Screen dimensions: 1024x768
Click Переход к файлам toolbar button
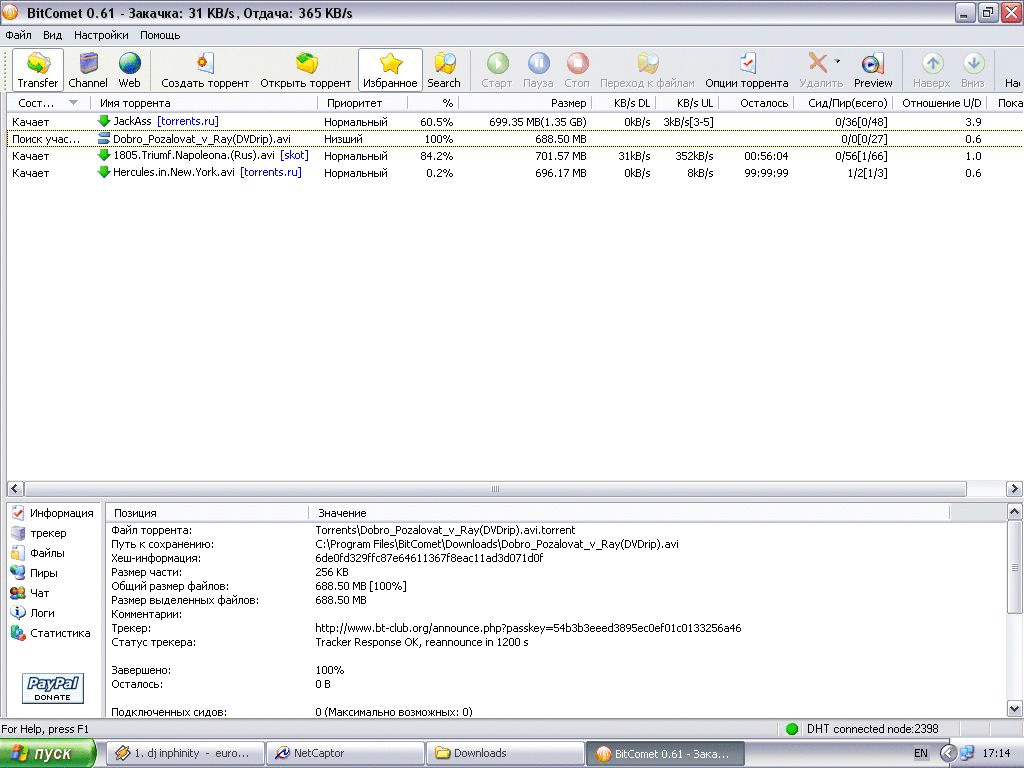pos(647,70)
